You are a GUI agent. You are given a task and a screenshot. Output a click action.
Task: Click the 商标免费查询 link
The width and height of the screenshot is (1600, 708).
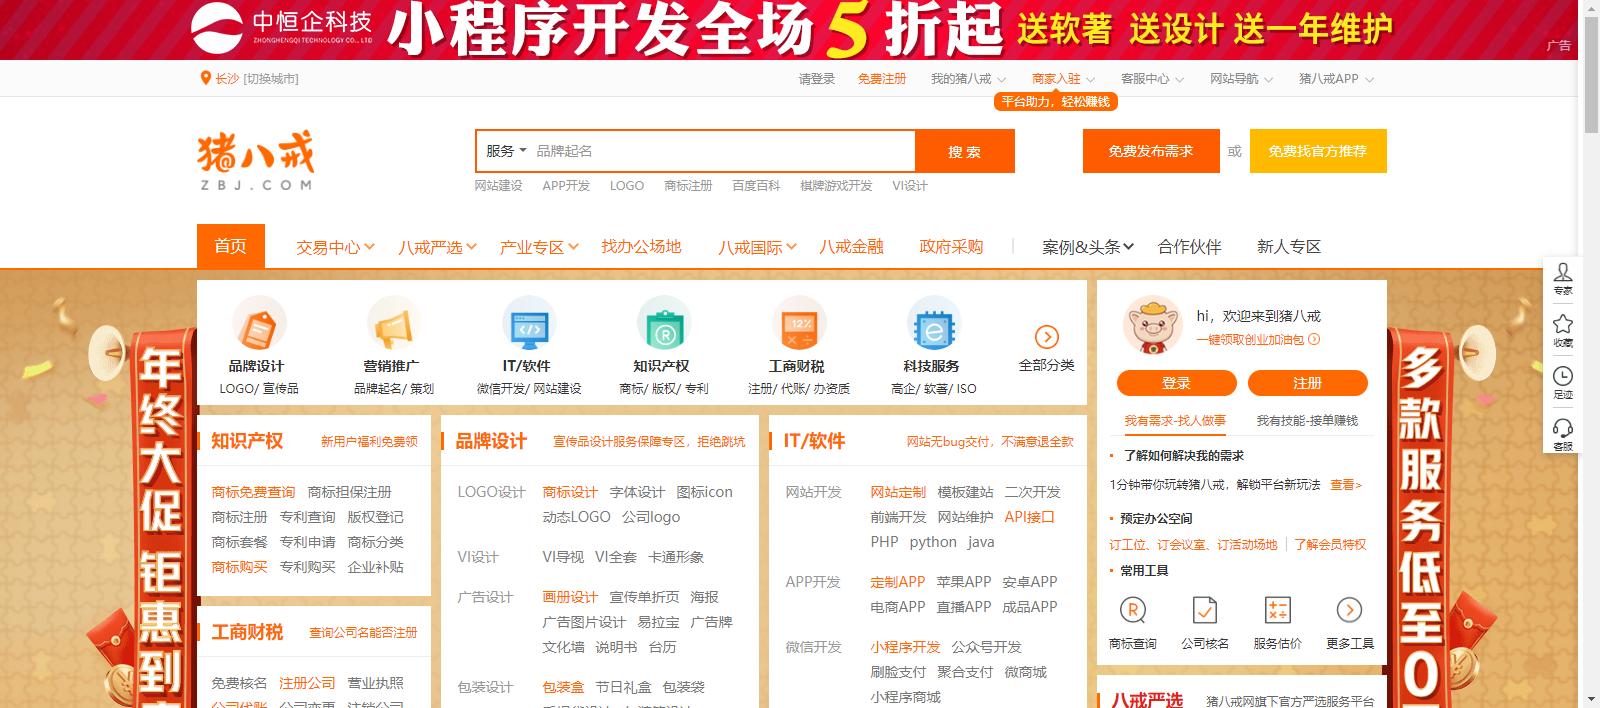(x=253, y=492)
